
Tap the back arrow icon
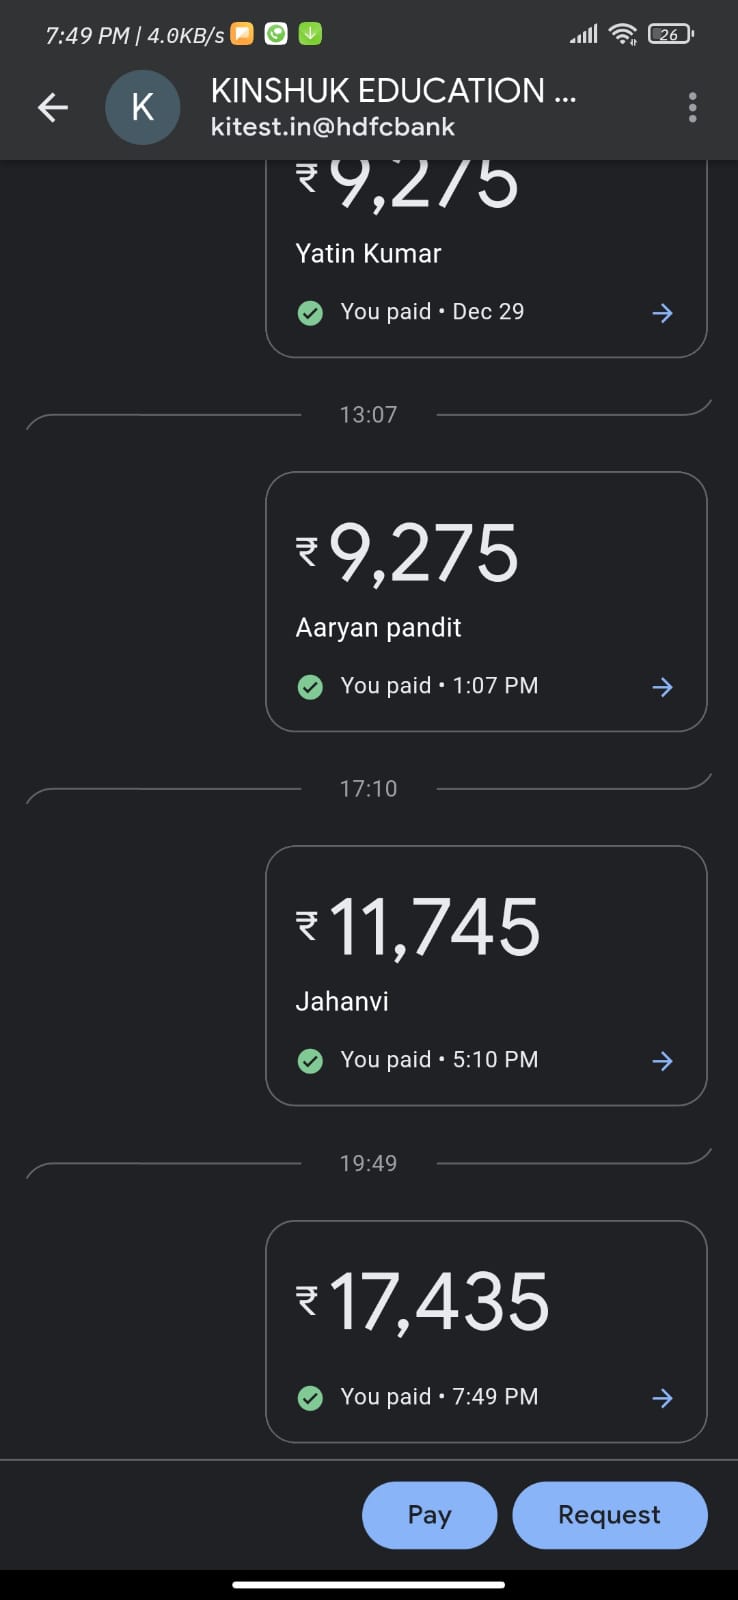(x=53, y=107)
